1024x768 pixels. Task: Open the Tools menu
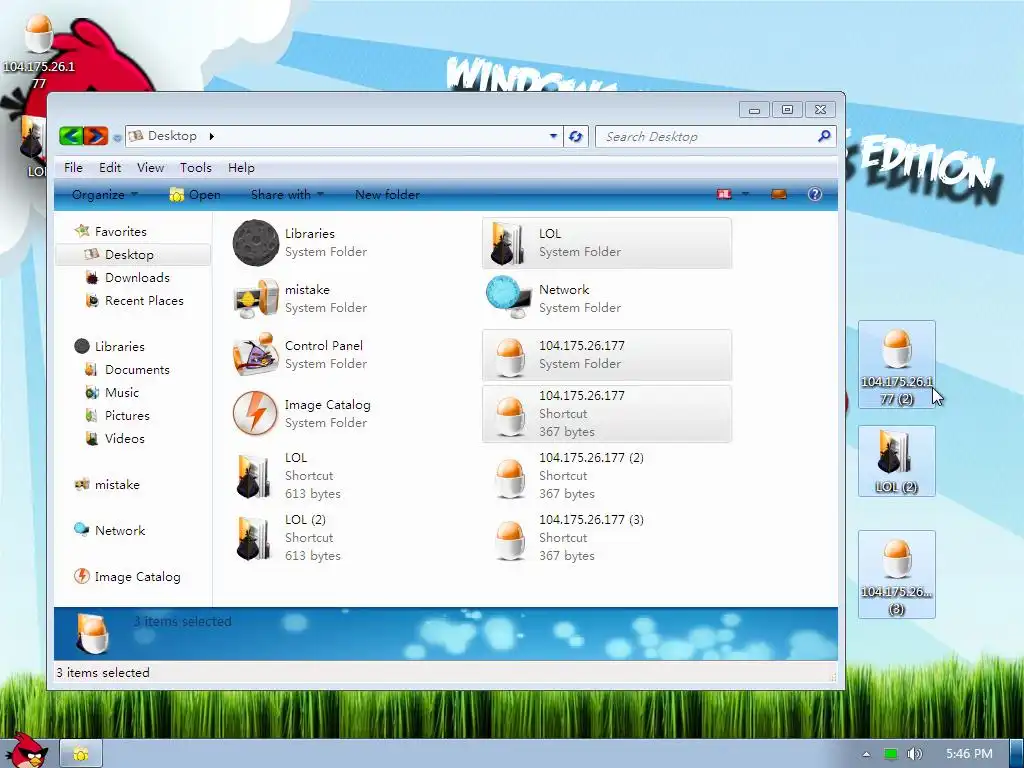point(195,168)
